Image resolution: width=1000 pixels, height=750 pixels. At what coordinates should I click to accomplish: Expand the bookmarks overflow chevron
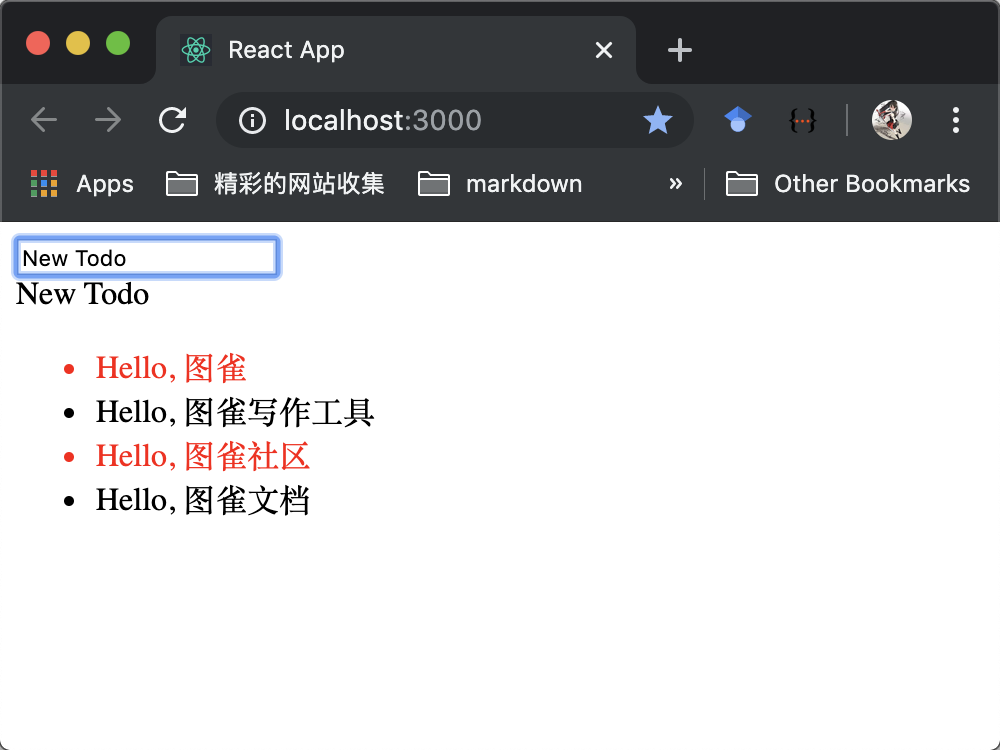676,183
